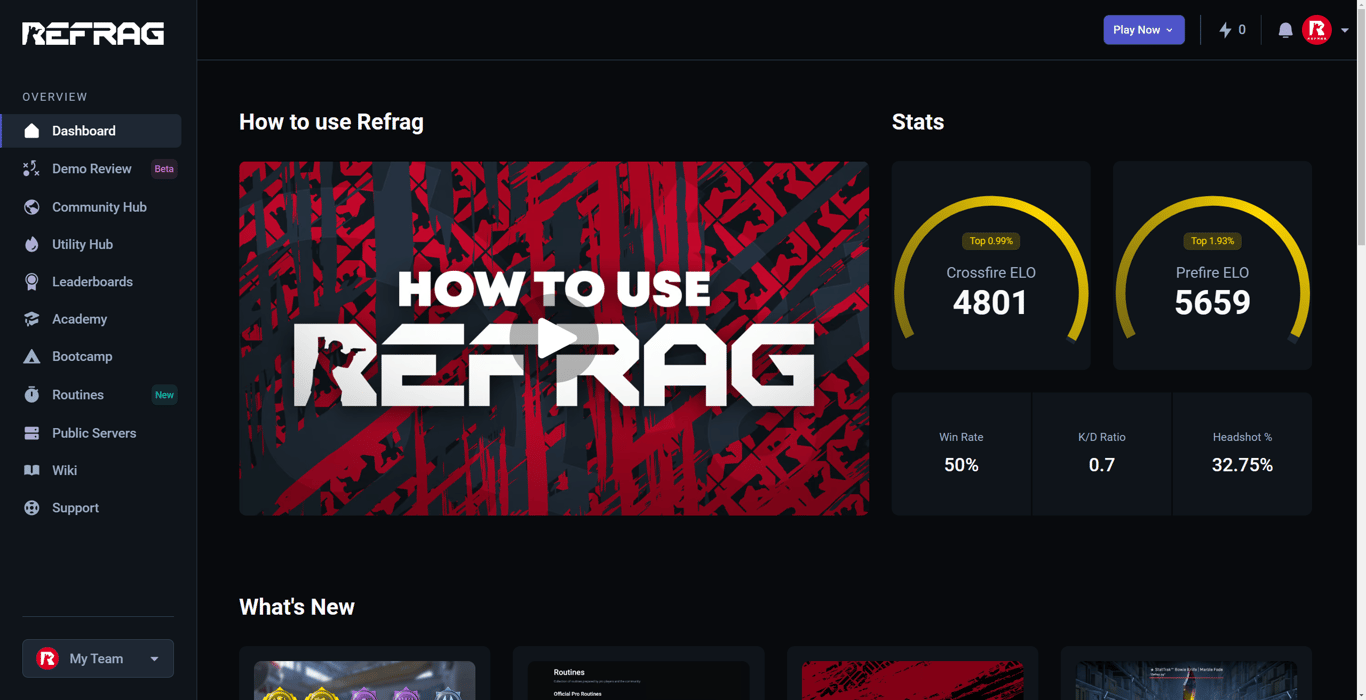Click the Win Rate stat card
The width and height of the screenshot is (1366, 700).
click(x=961, y=454)
